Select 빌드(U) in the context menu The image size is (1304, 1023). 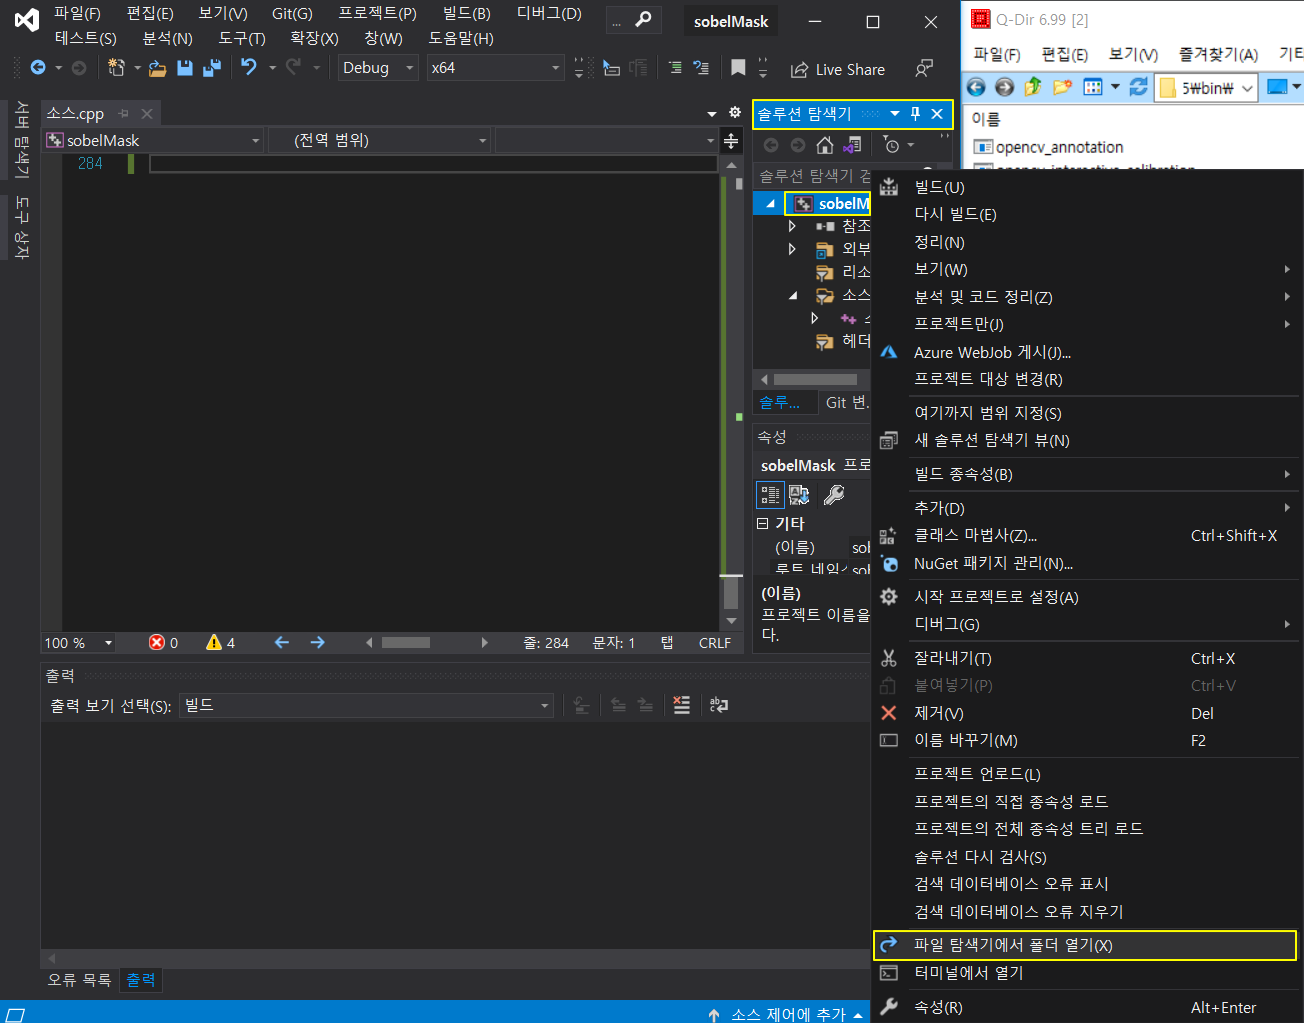pos(1087,187)
